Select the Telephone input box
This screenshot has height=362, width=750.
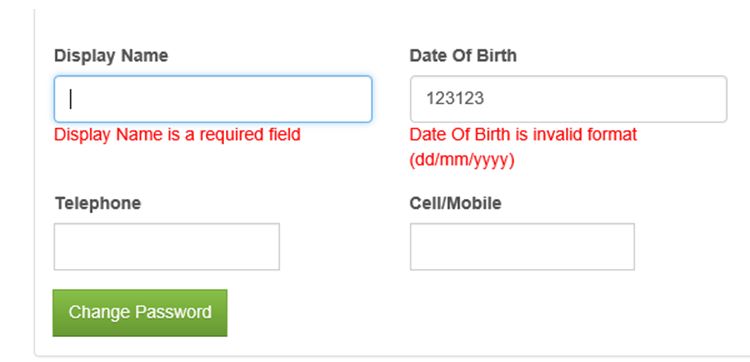click(x=166, y=246)
